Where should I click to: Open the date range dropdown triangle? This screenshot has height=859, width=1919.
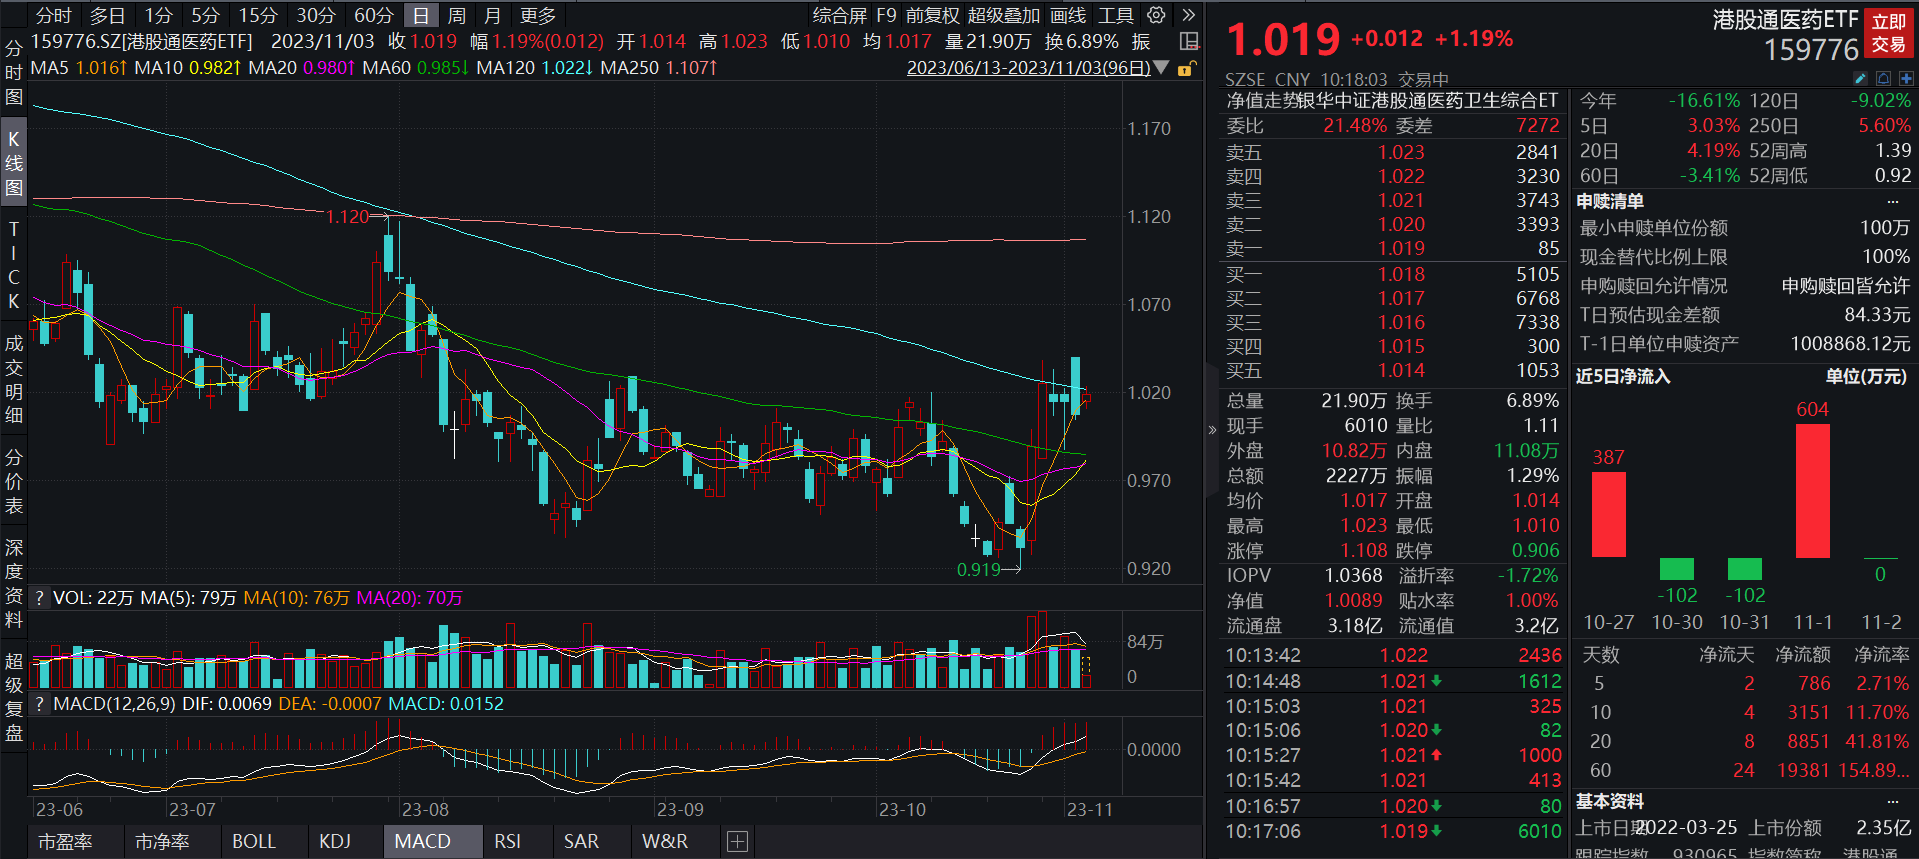coord(1161,68)
